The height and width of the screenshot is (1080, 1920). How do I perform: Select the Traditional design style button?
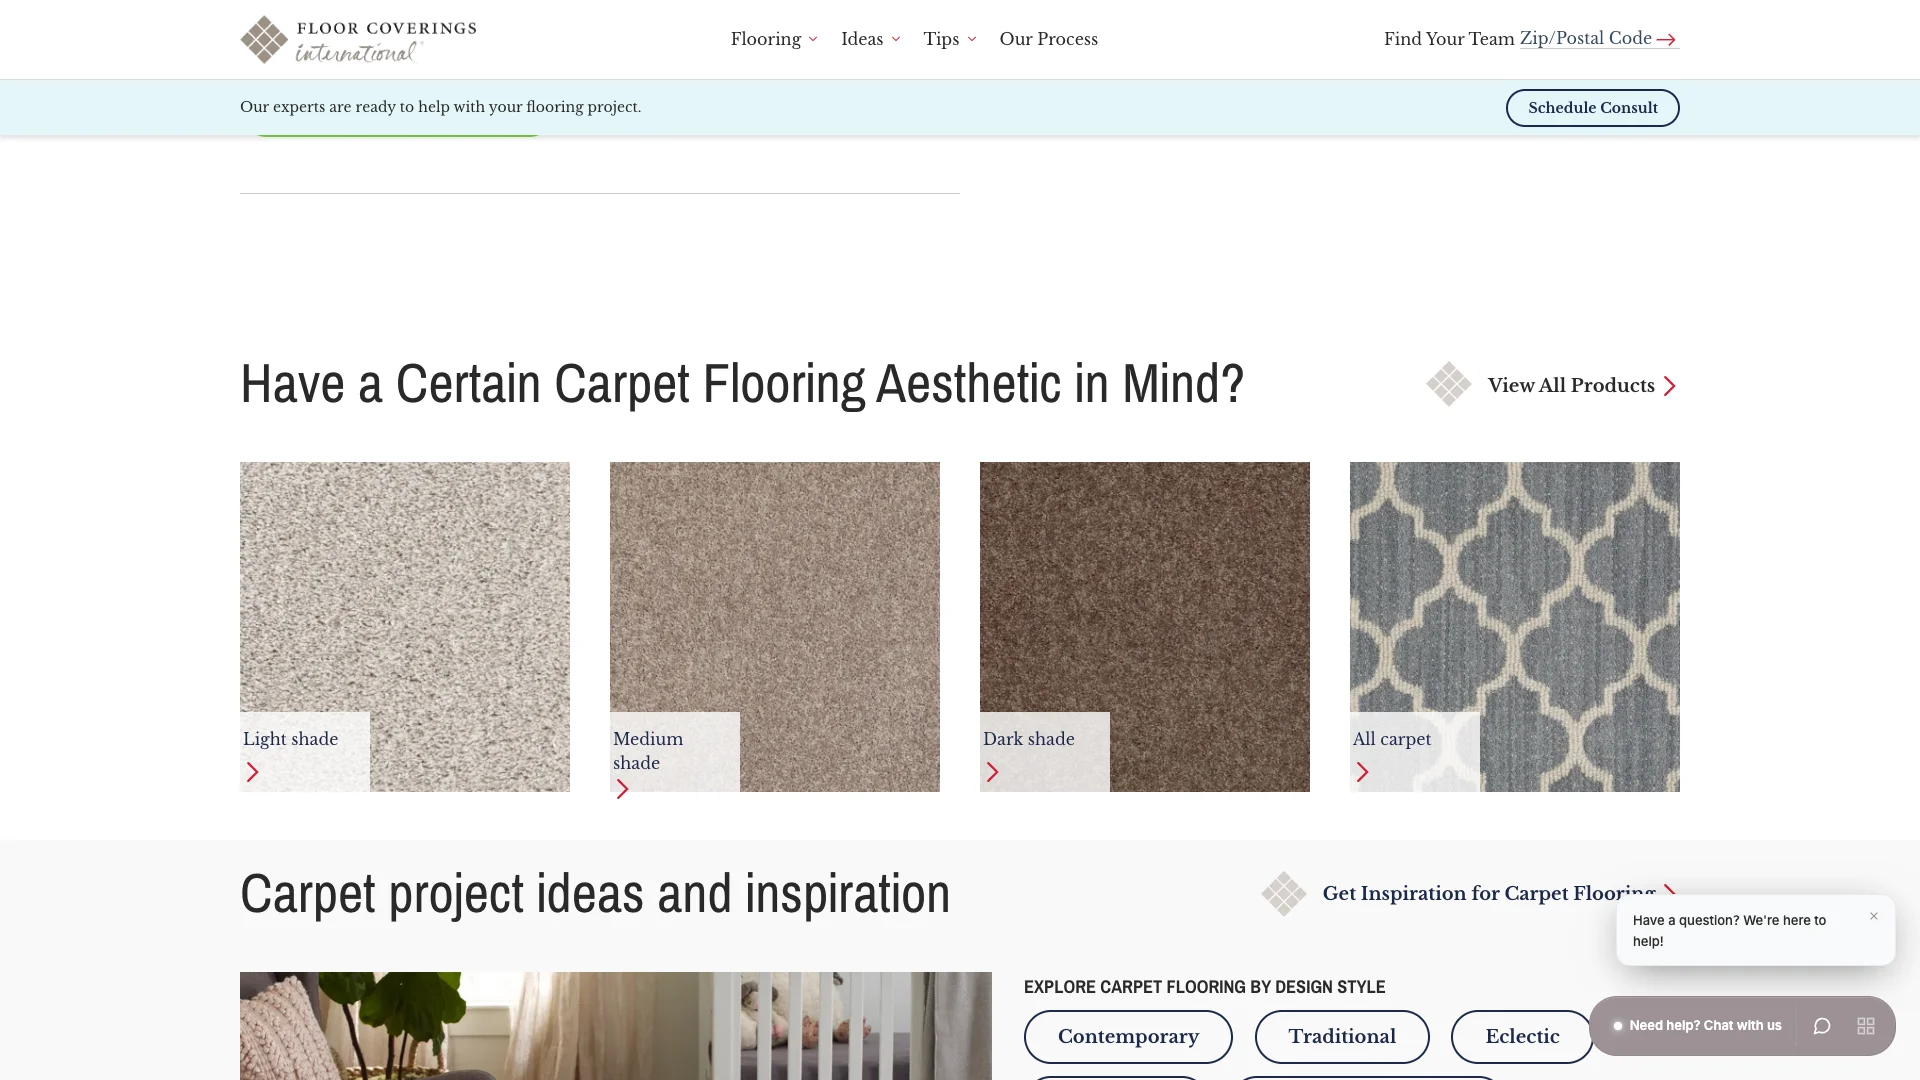tap(1342, 1036)
